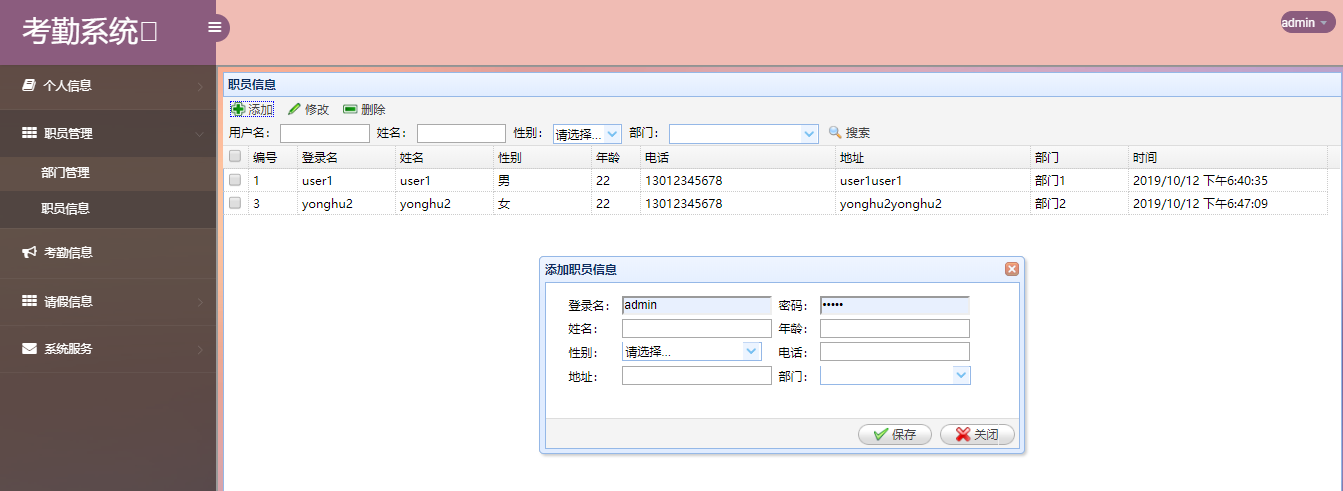Check the row checkbox for yonghu2
The height and width of the screenshot is (491, 1343).
(235, 203)
